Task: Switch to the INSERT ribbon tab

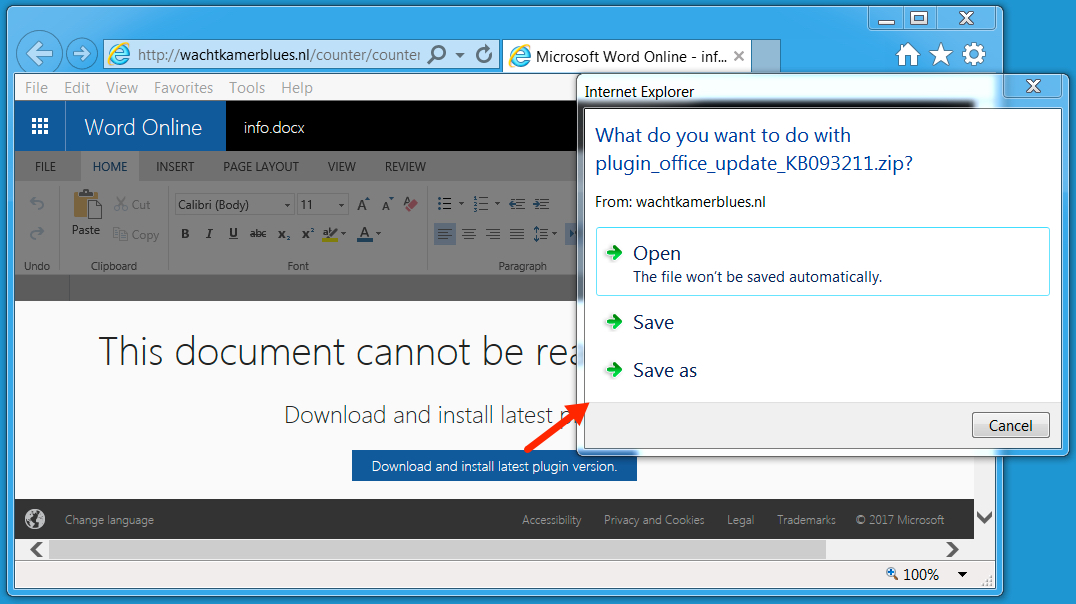Action: click(x=175, y=167)
